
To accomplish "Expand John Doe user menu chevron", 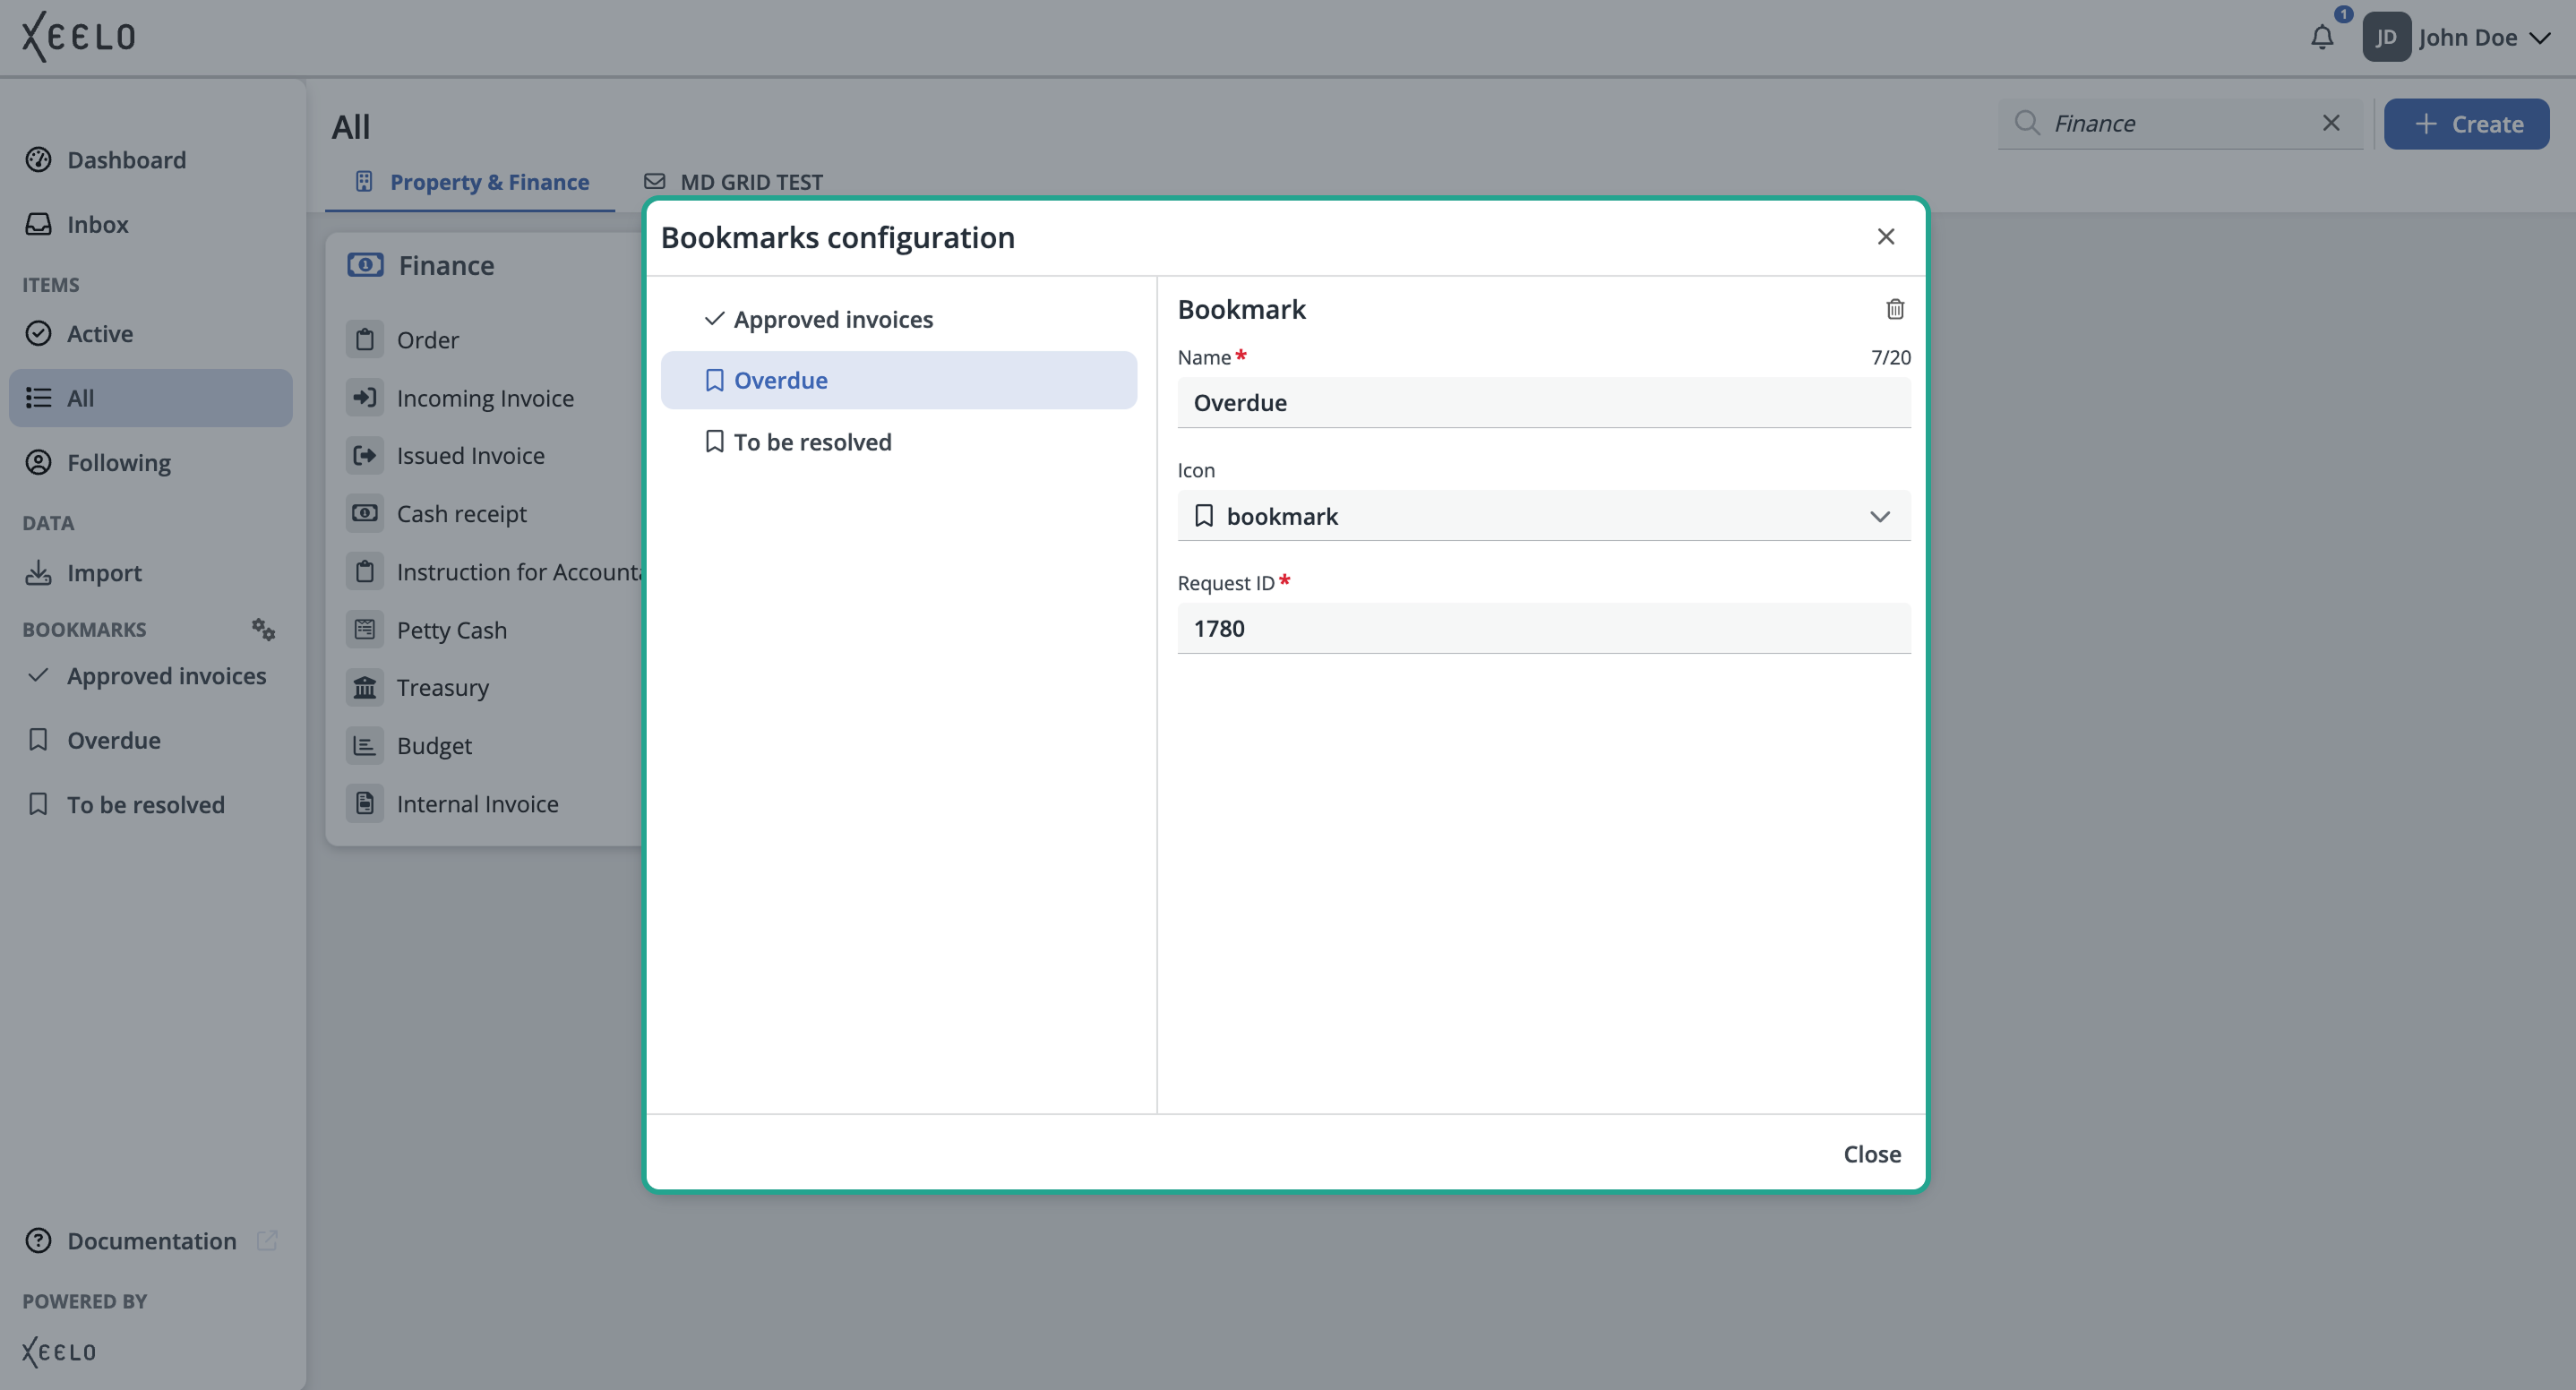I will click(x=2539, y=38).
